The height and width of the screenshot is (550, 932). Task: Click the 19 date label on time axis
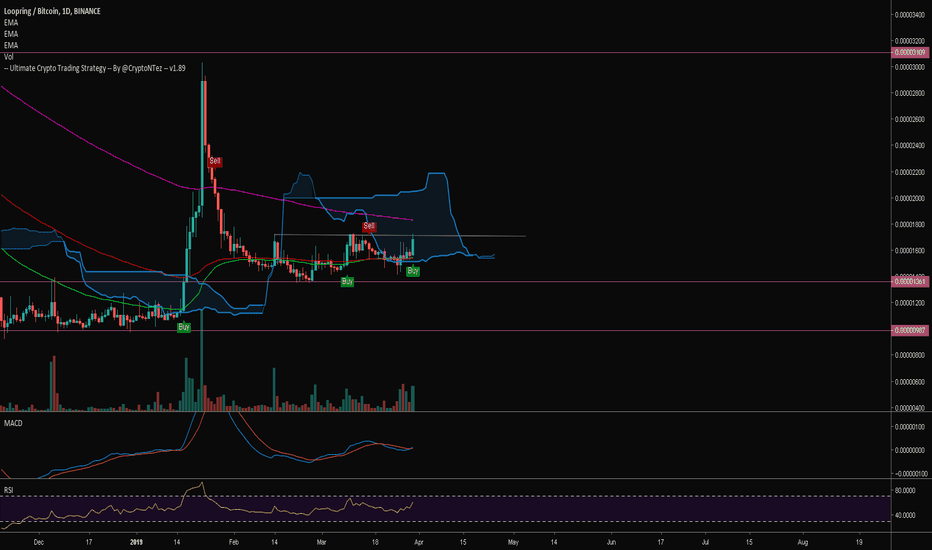click(x=859, y=542)
